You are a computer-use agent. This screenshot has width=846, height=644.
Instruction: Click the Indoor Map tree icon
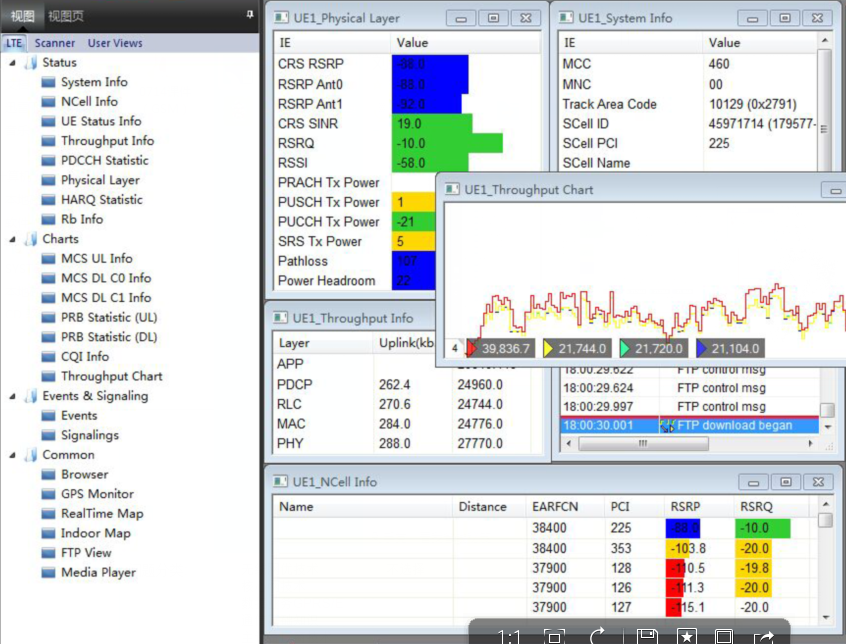pos(49,533)
